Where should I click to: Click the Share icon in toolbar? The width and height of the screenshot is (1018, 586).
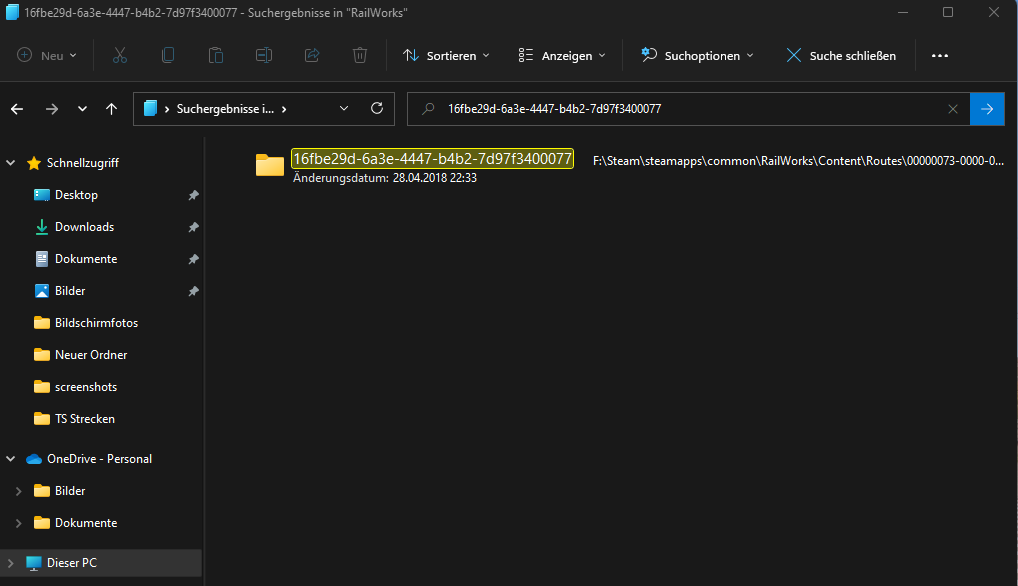pyautogui.click(x=312, y=55)
